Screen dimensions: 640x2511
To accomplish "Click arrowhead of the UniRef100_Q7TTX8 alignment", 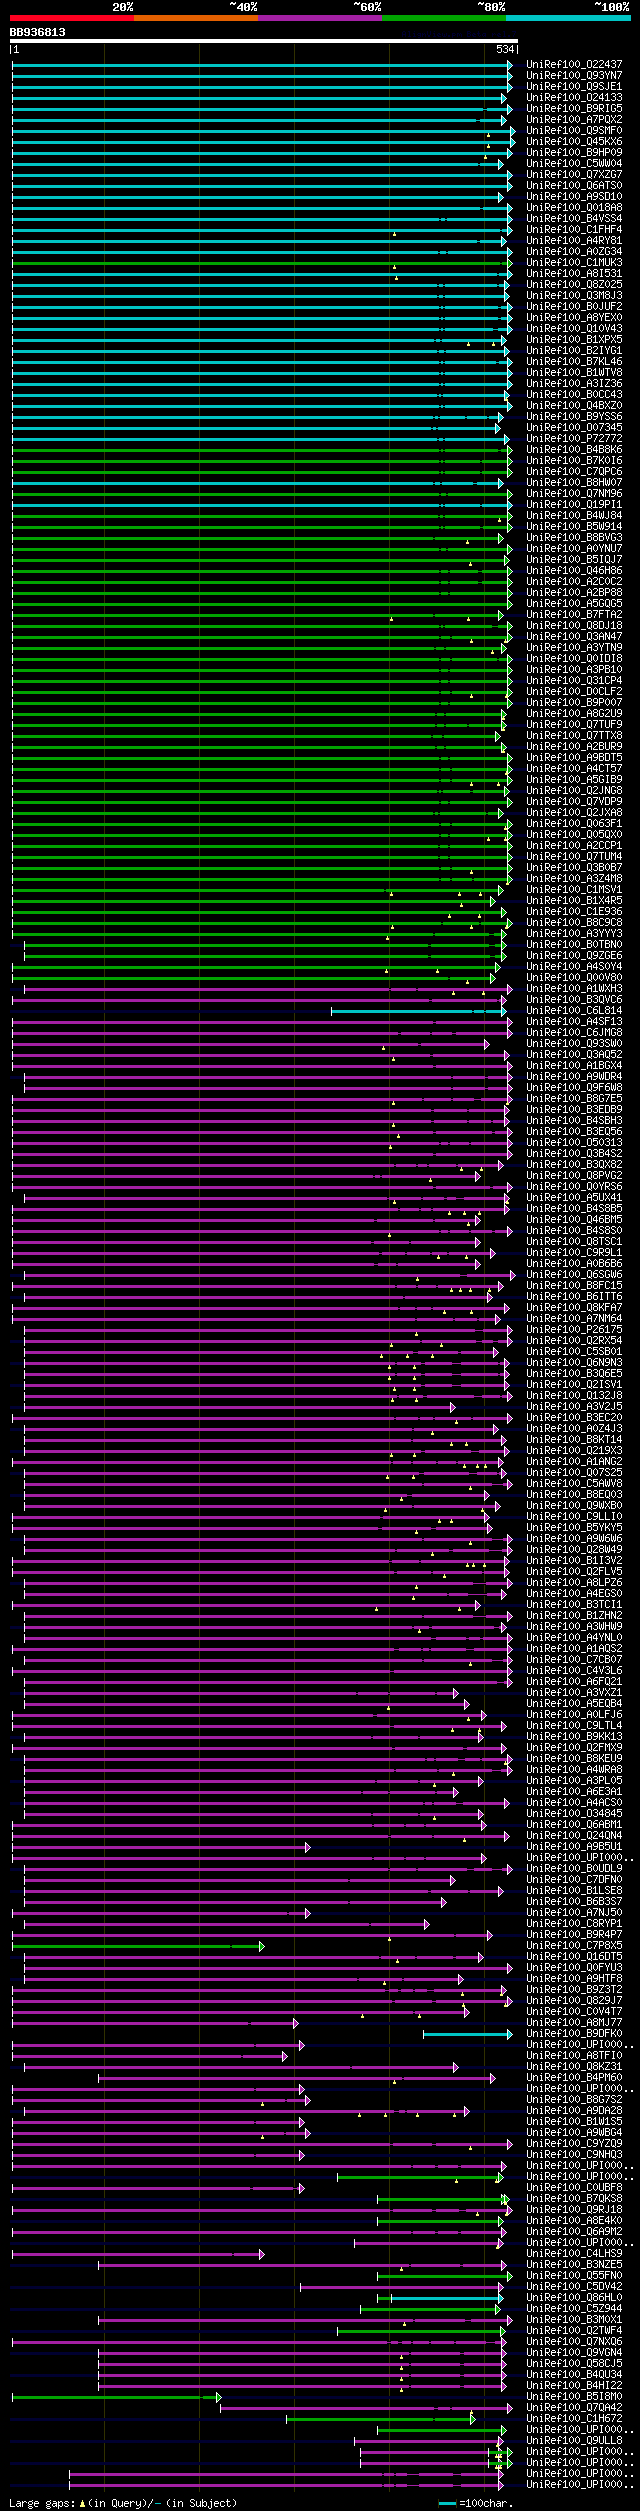I will coord(498,736).
